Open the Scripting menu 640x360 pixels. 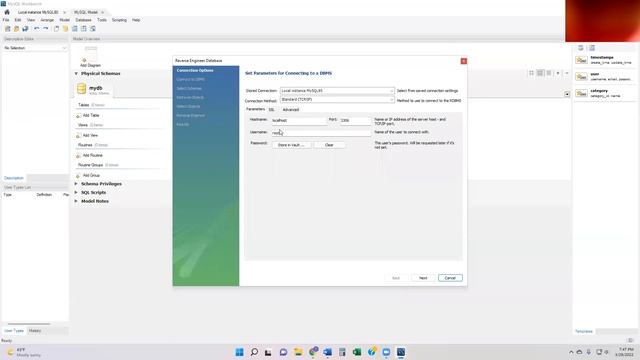tap(119, 20)
